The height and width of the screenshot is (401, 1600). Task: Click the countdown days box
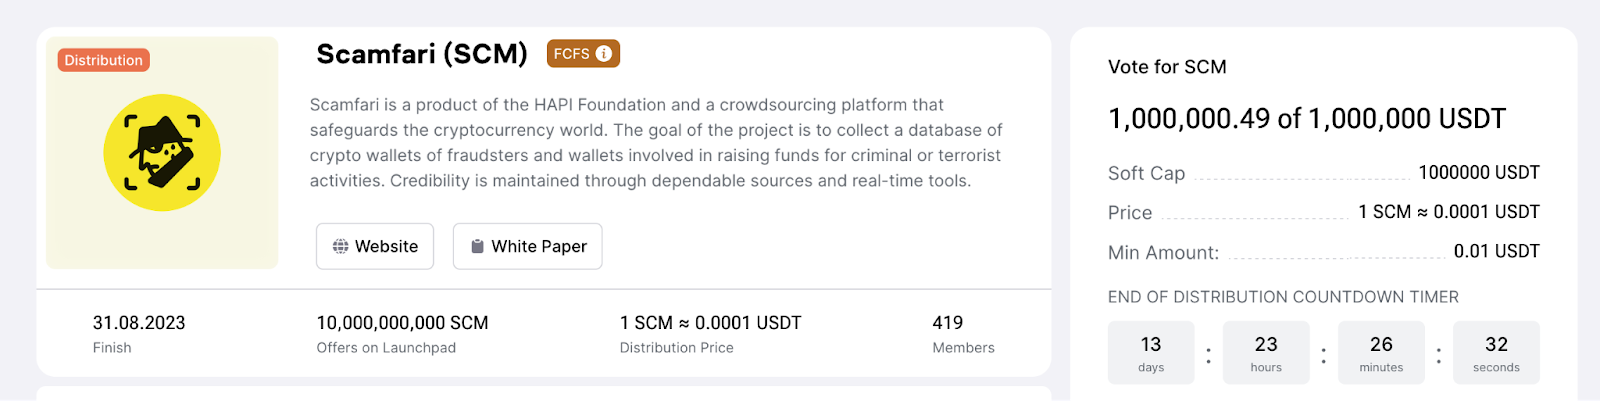pyautogui.click(x=1151, y=353)
